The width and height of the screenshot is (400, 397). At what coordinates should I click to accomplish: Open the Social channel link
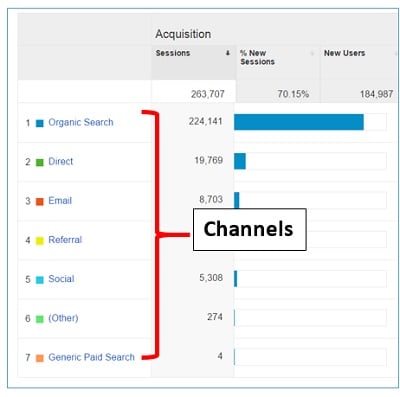(61, 279)
